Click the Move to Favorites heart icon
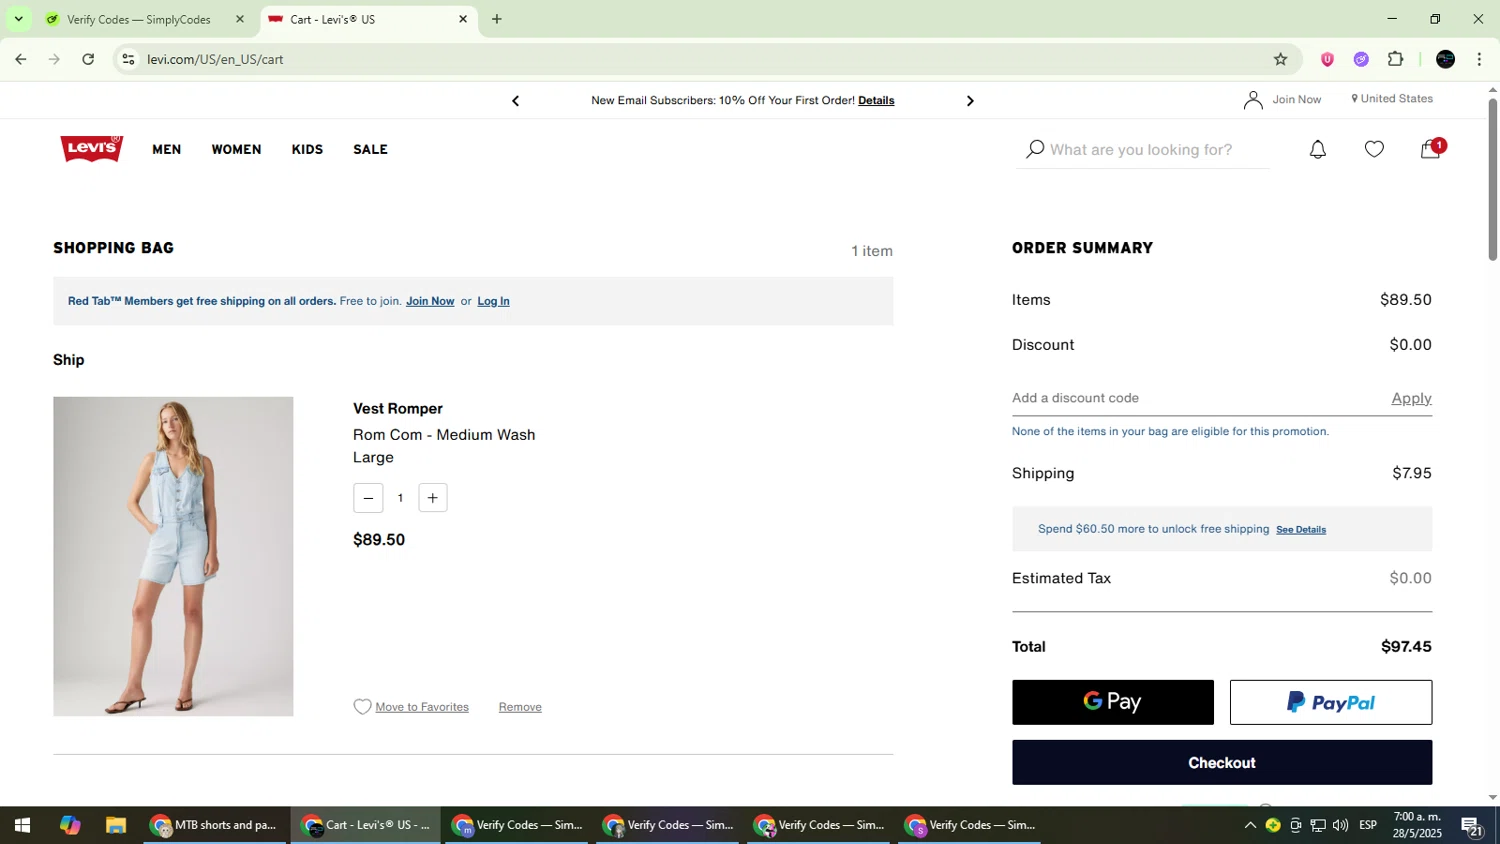Screen dimensions: 1500x844 click(362, 707)
